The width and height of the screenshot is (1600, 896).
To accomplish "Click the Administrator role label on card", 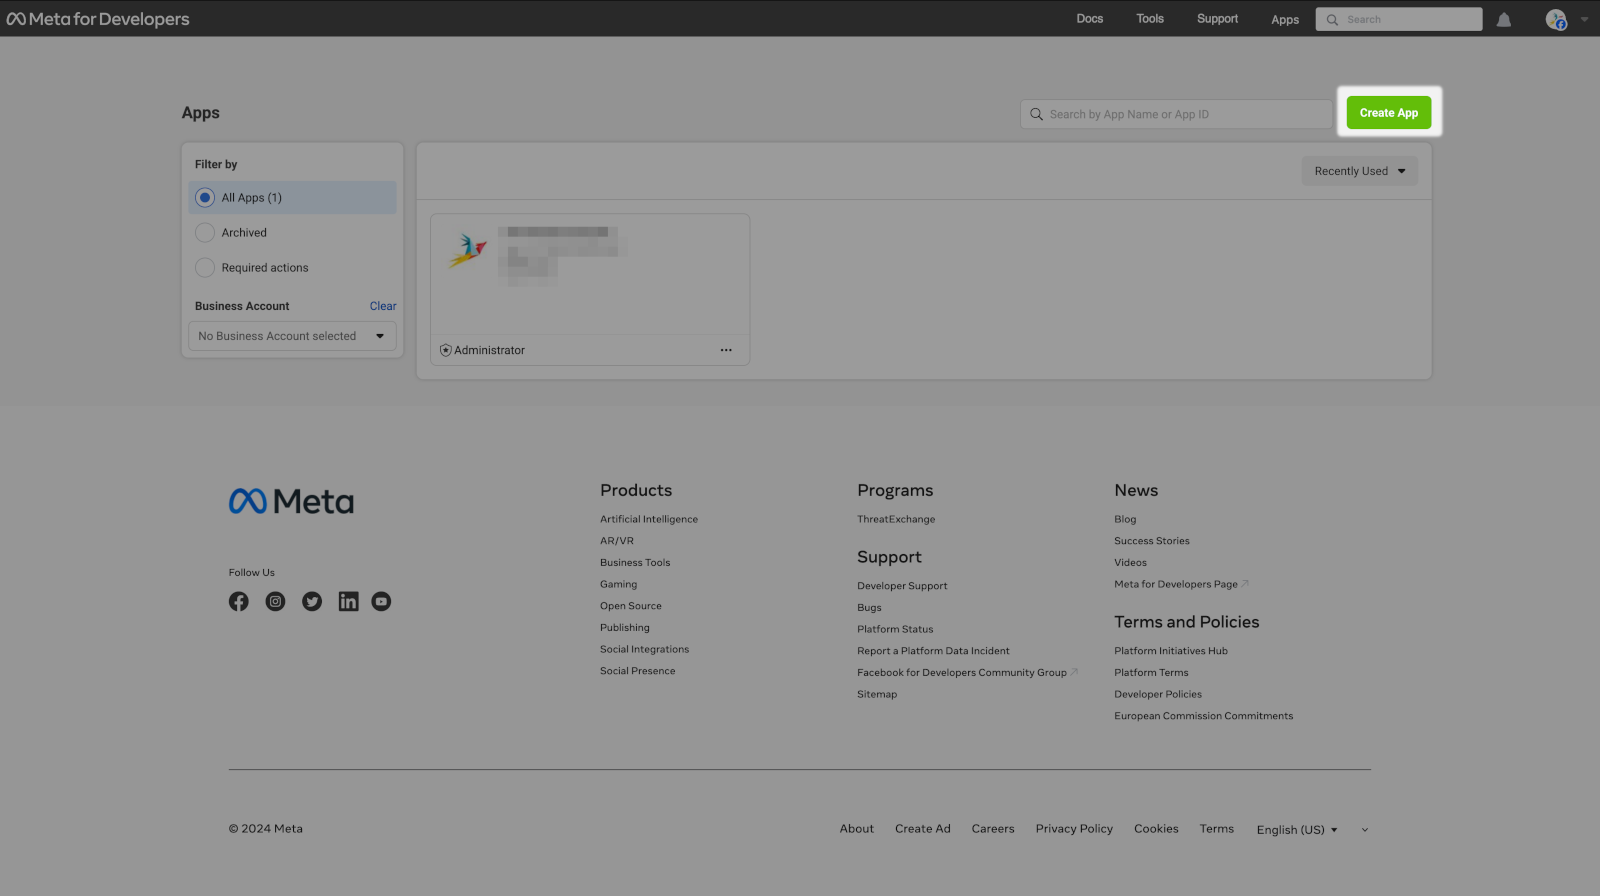I will point(489,350).
